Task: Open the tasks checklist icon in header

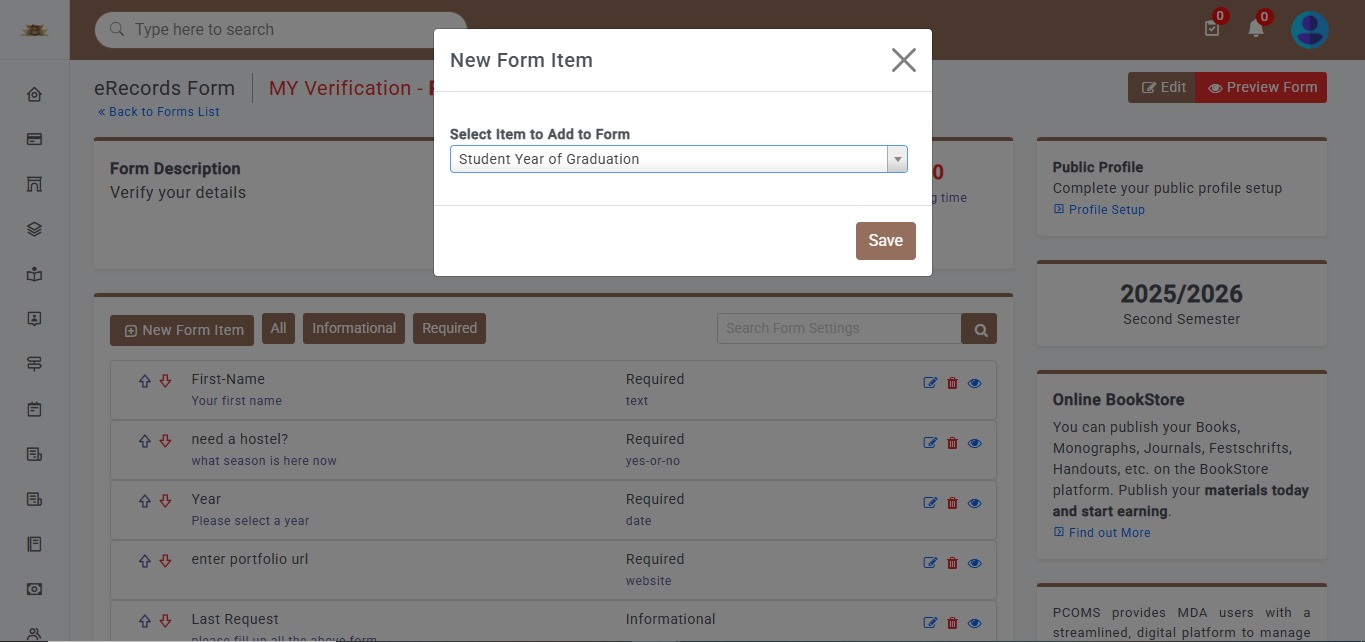Action: [x=1212, y=29]
